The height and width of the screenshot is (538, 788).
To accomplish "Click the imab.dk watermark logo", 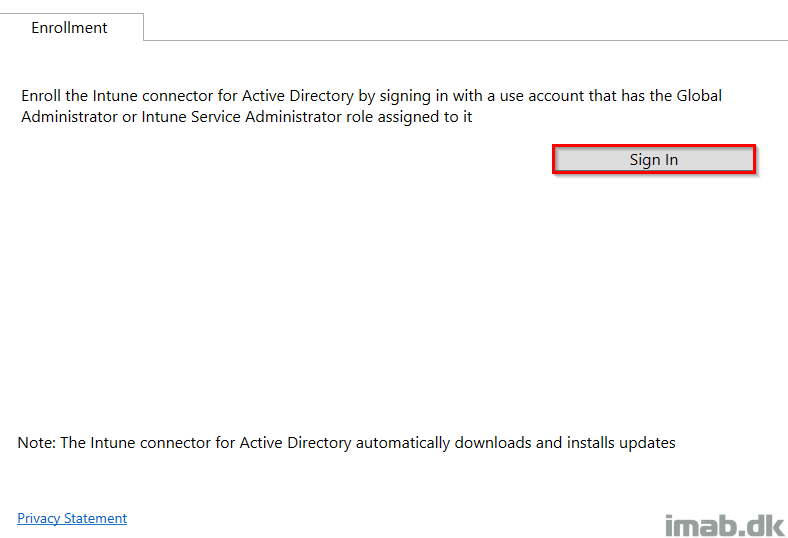I will pyautogui.click(x=724, y=525).
